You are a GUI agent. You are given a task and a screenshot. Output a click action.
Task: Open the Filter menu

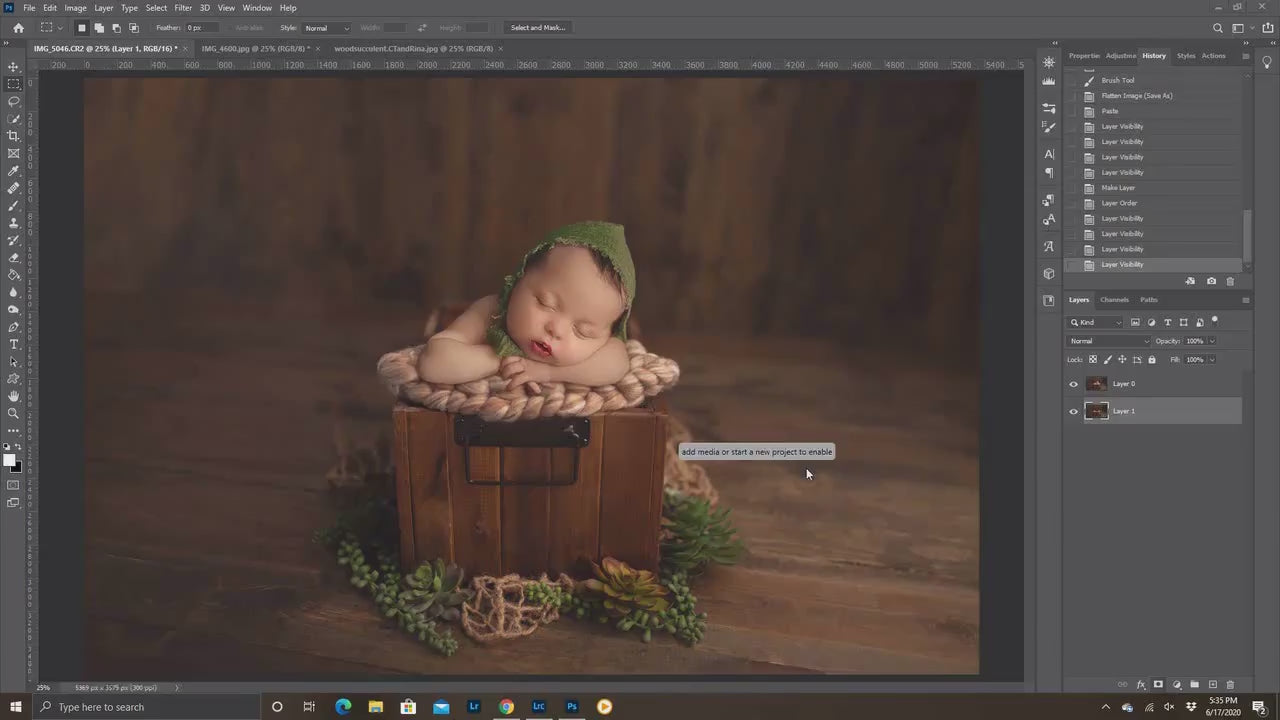[x=182, y=7]
